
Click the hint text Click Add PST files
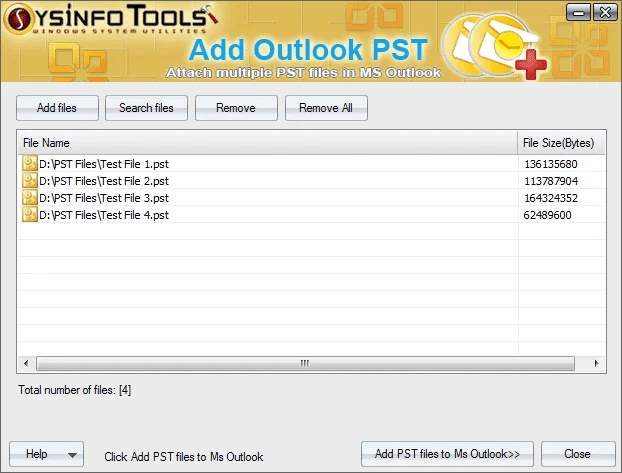184,457
